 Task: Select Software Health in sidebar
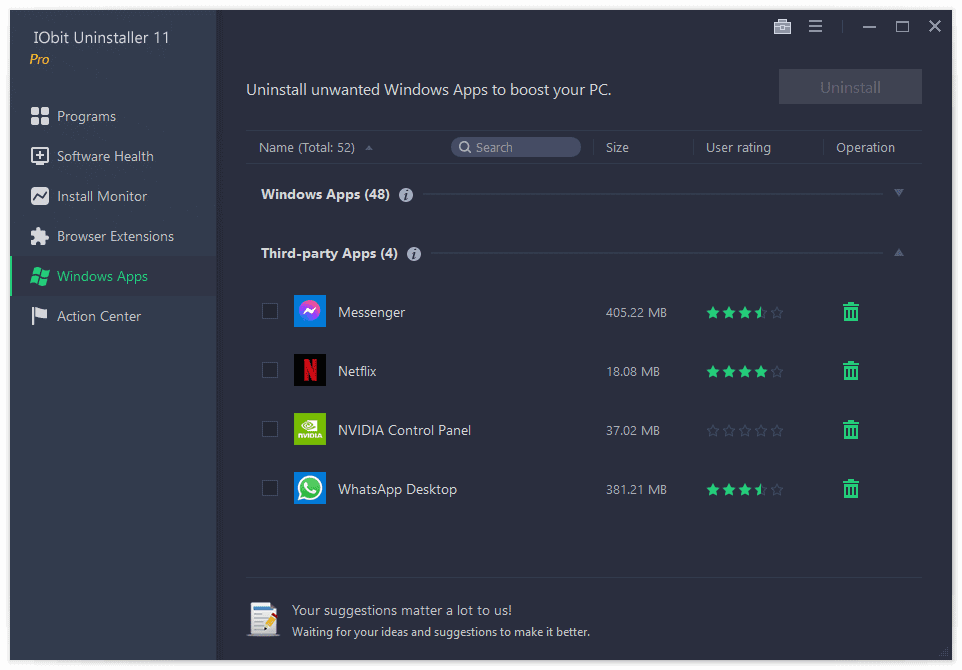(x=106, y=156)
